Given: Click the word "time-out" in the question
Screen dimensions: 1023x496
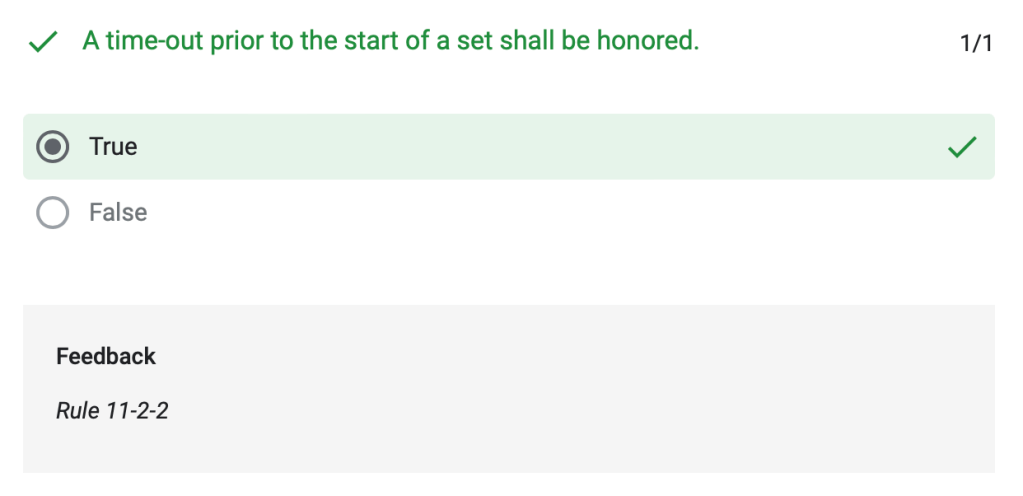Looking at the screenshot, I should pos(155,42).
